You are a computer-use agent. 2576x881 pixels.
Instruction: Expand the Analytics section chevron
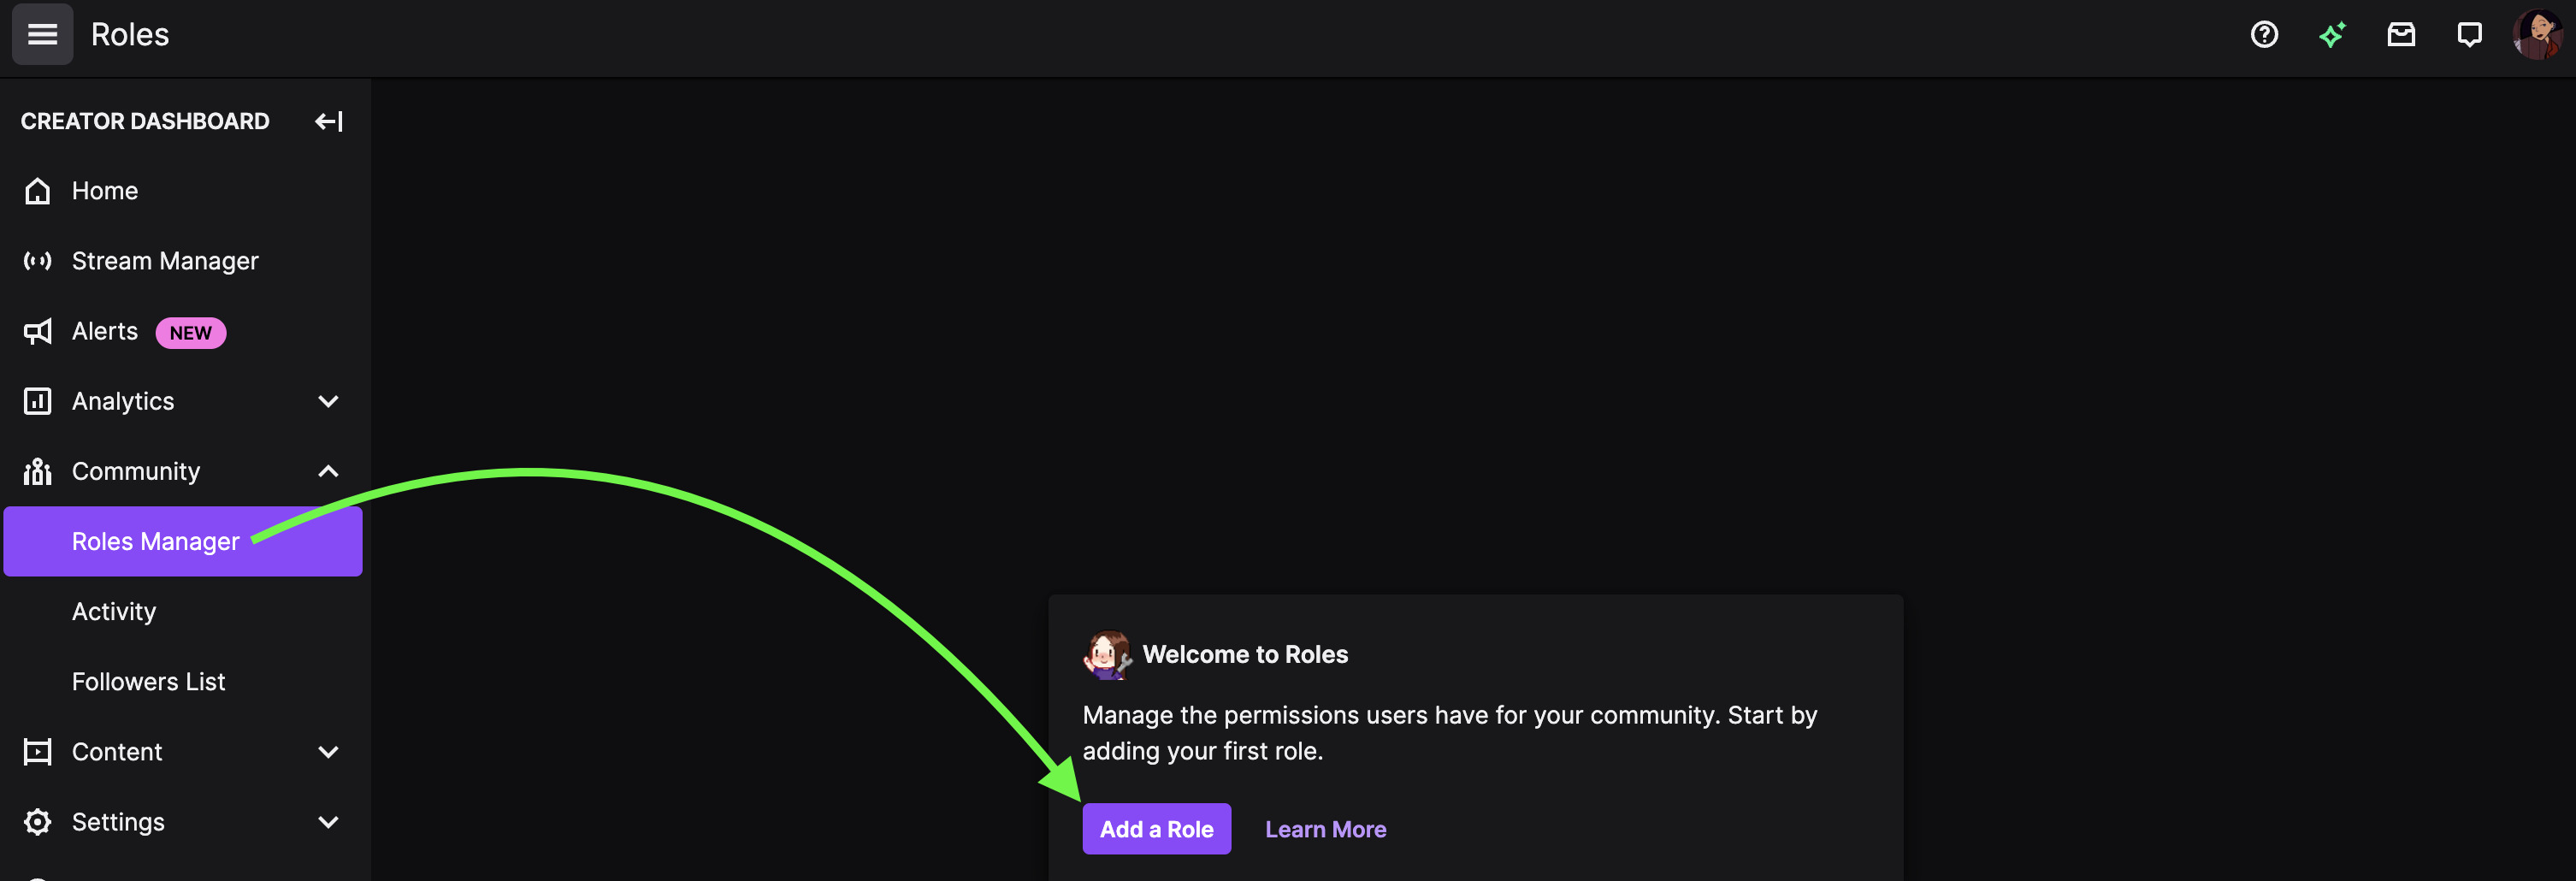pyautogui.click(x=328, y=401)
